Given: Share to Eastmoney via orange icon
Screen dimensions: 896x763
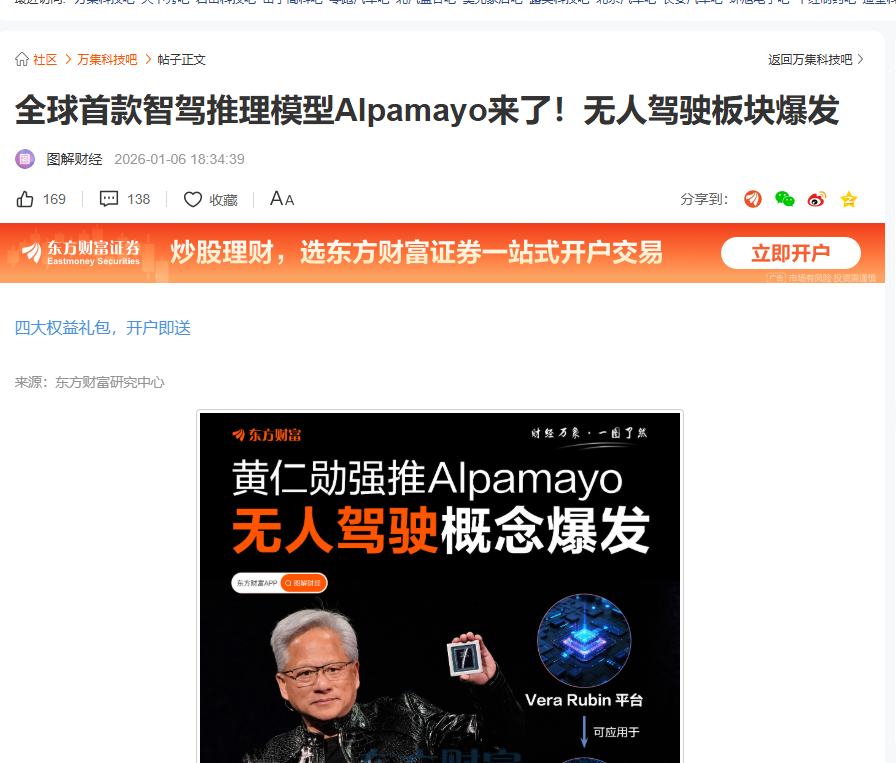Looking at the screenshot, I should [x=753, y=199].
